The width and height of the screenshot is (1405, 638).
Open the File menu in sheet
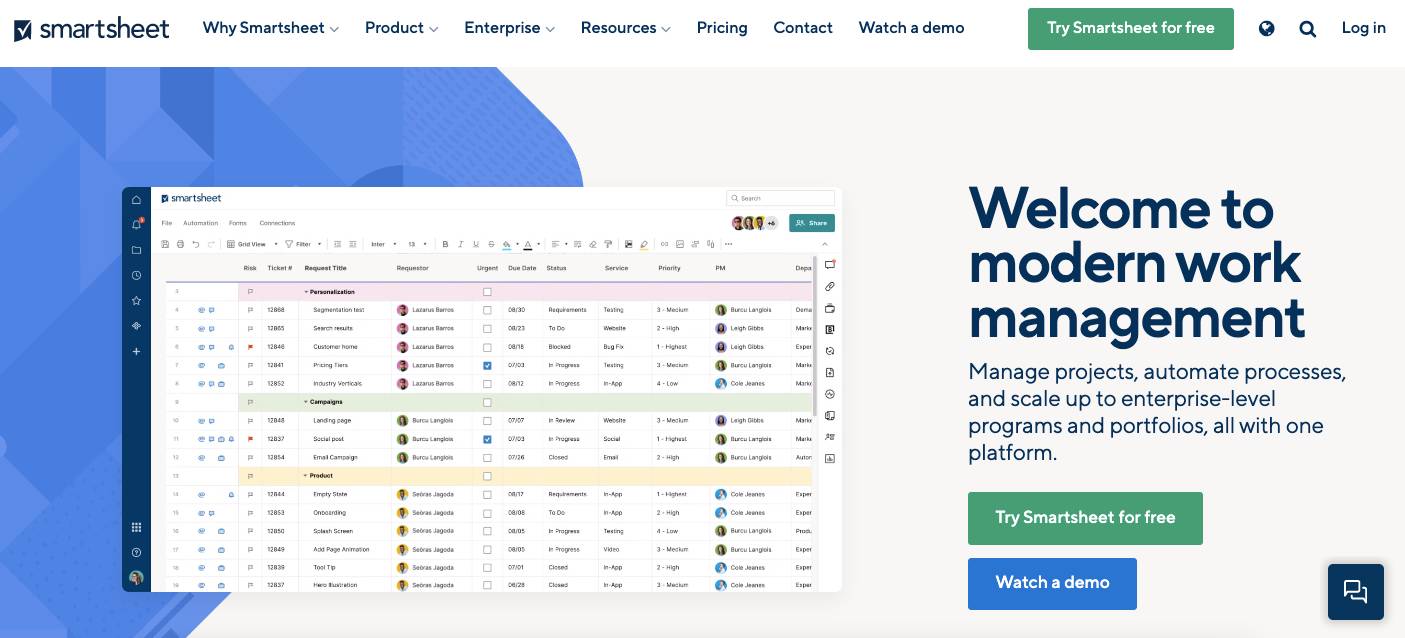pos(167,223)
